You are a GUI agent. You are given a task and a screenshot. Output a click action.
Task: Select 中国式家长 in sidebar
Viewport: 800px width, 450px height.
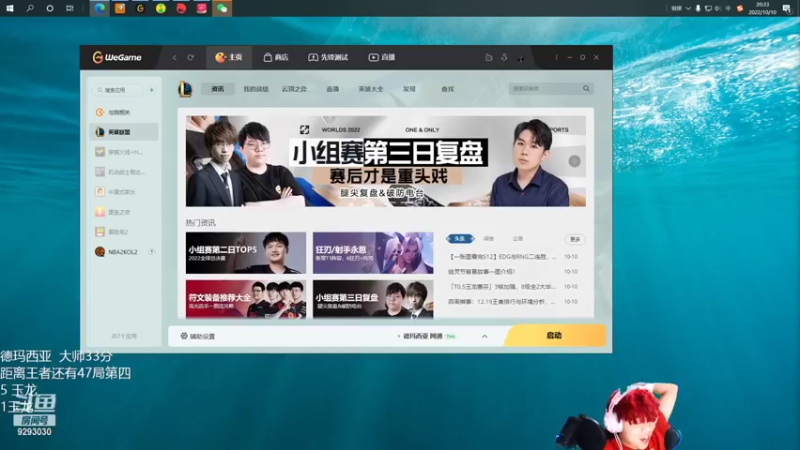124,192
